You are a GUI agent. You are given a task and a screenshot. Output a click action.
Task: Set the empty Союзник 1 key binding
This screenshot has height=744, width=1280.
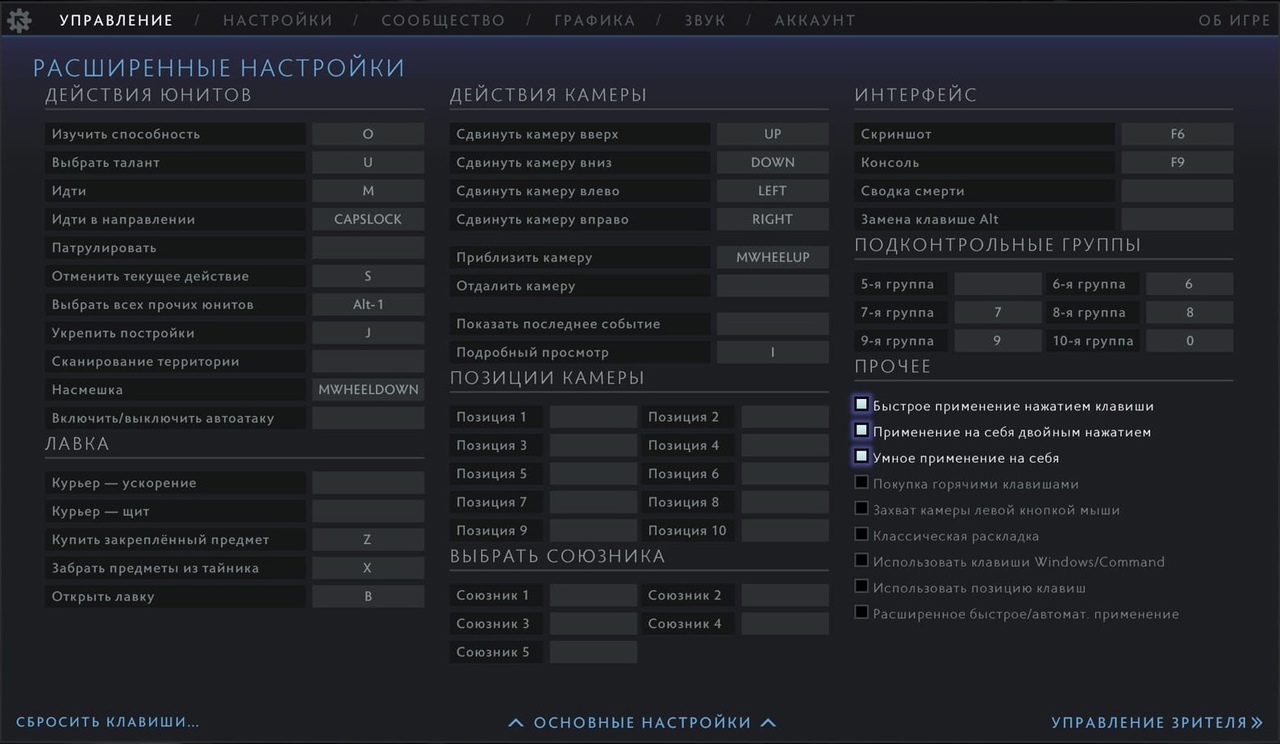(593, 596)
